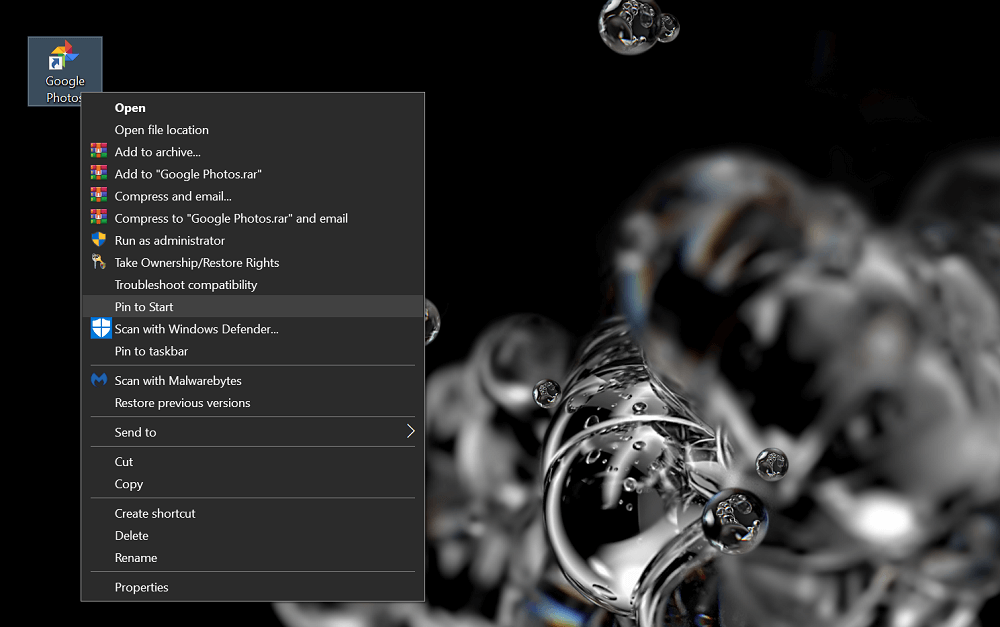This screenshot has height=627, width=1000.
Task: Click WinRAR icon beside Compress to "Google Photos.rar" and email
Action: [x=99, y=218]
